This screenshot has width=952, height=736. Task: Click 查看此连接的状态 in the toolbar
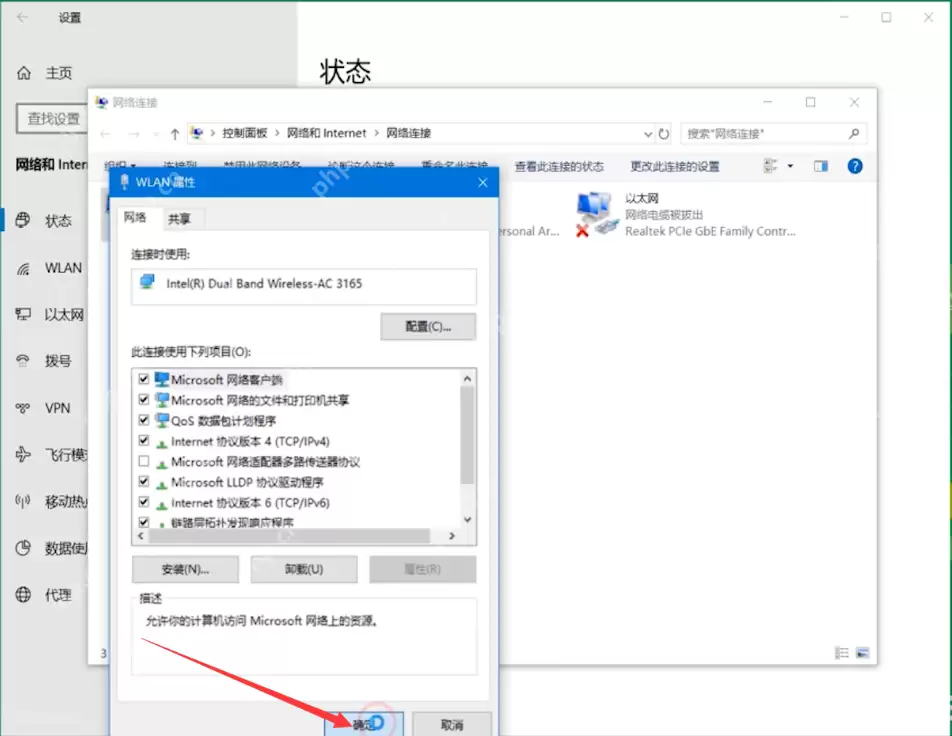(x=558, y=167)
